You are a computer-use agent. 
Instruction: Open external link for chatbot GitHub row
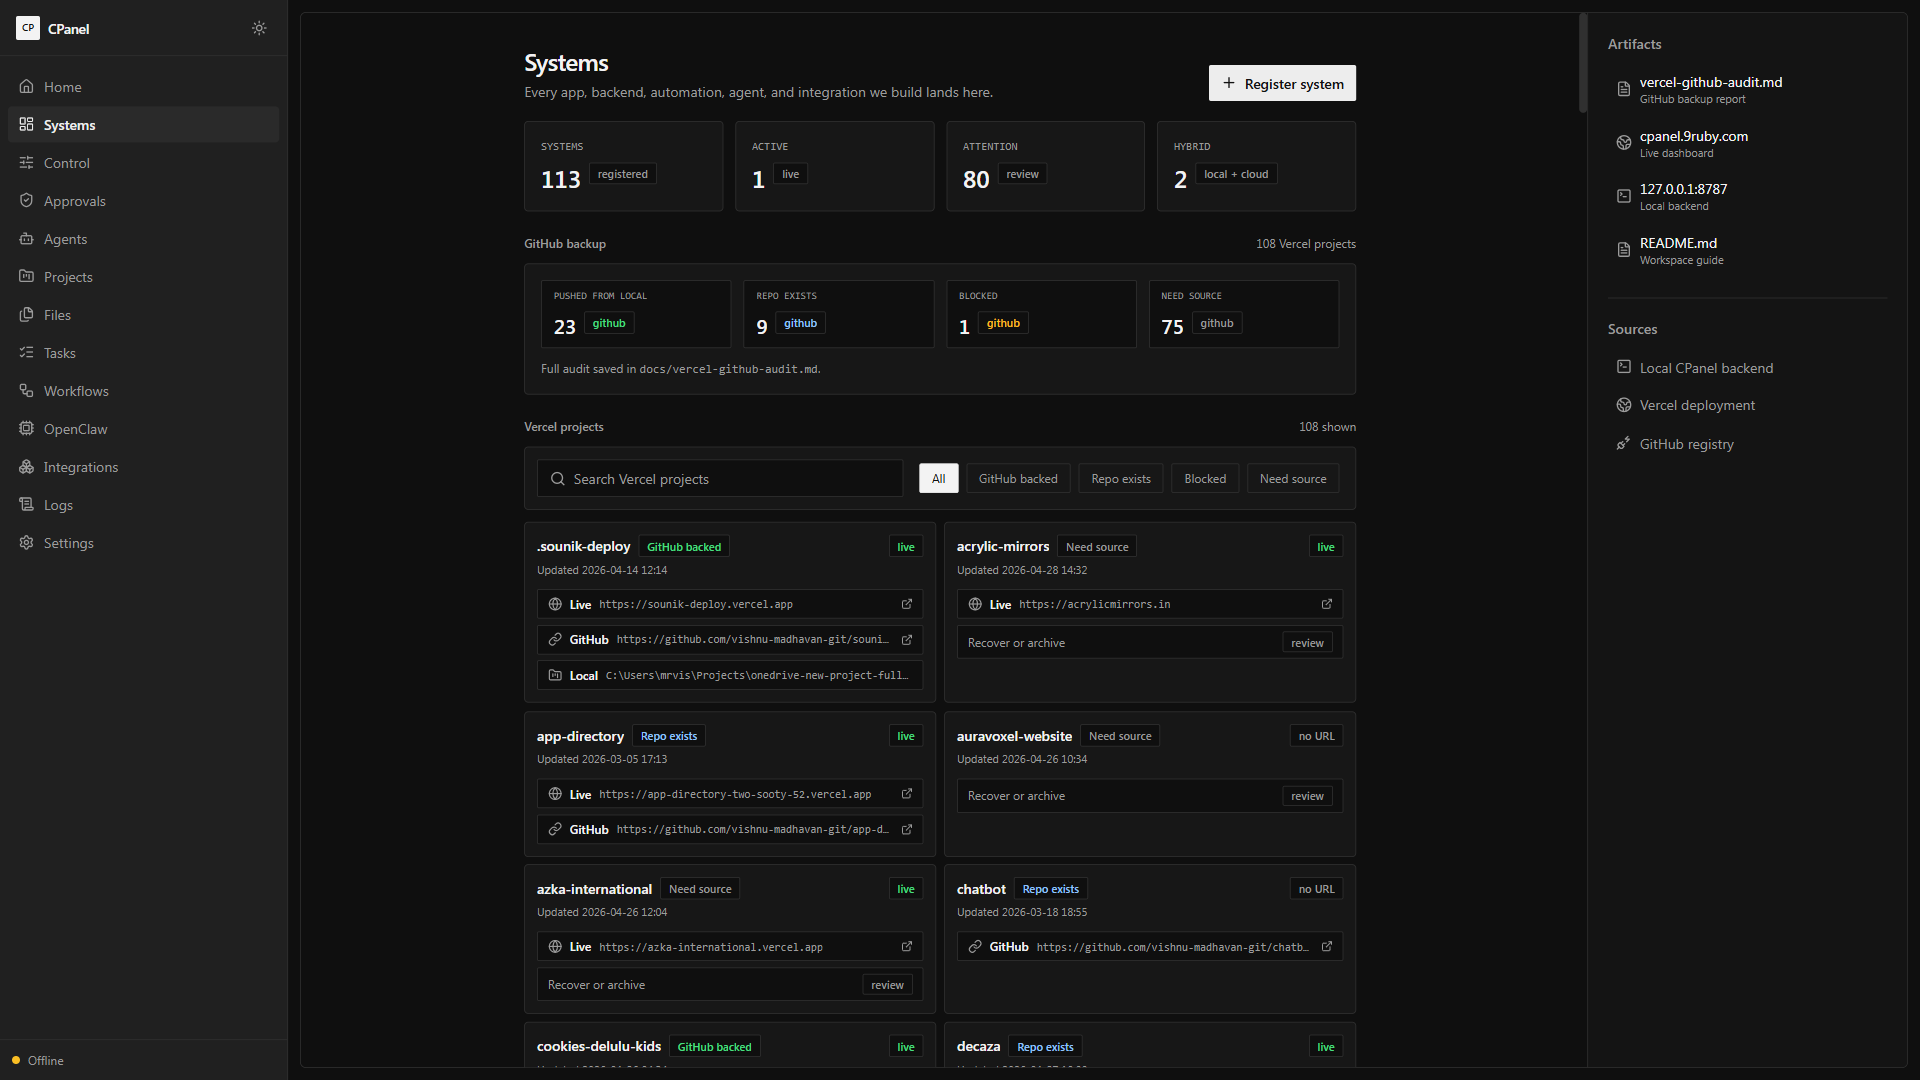1327,947
